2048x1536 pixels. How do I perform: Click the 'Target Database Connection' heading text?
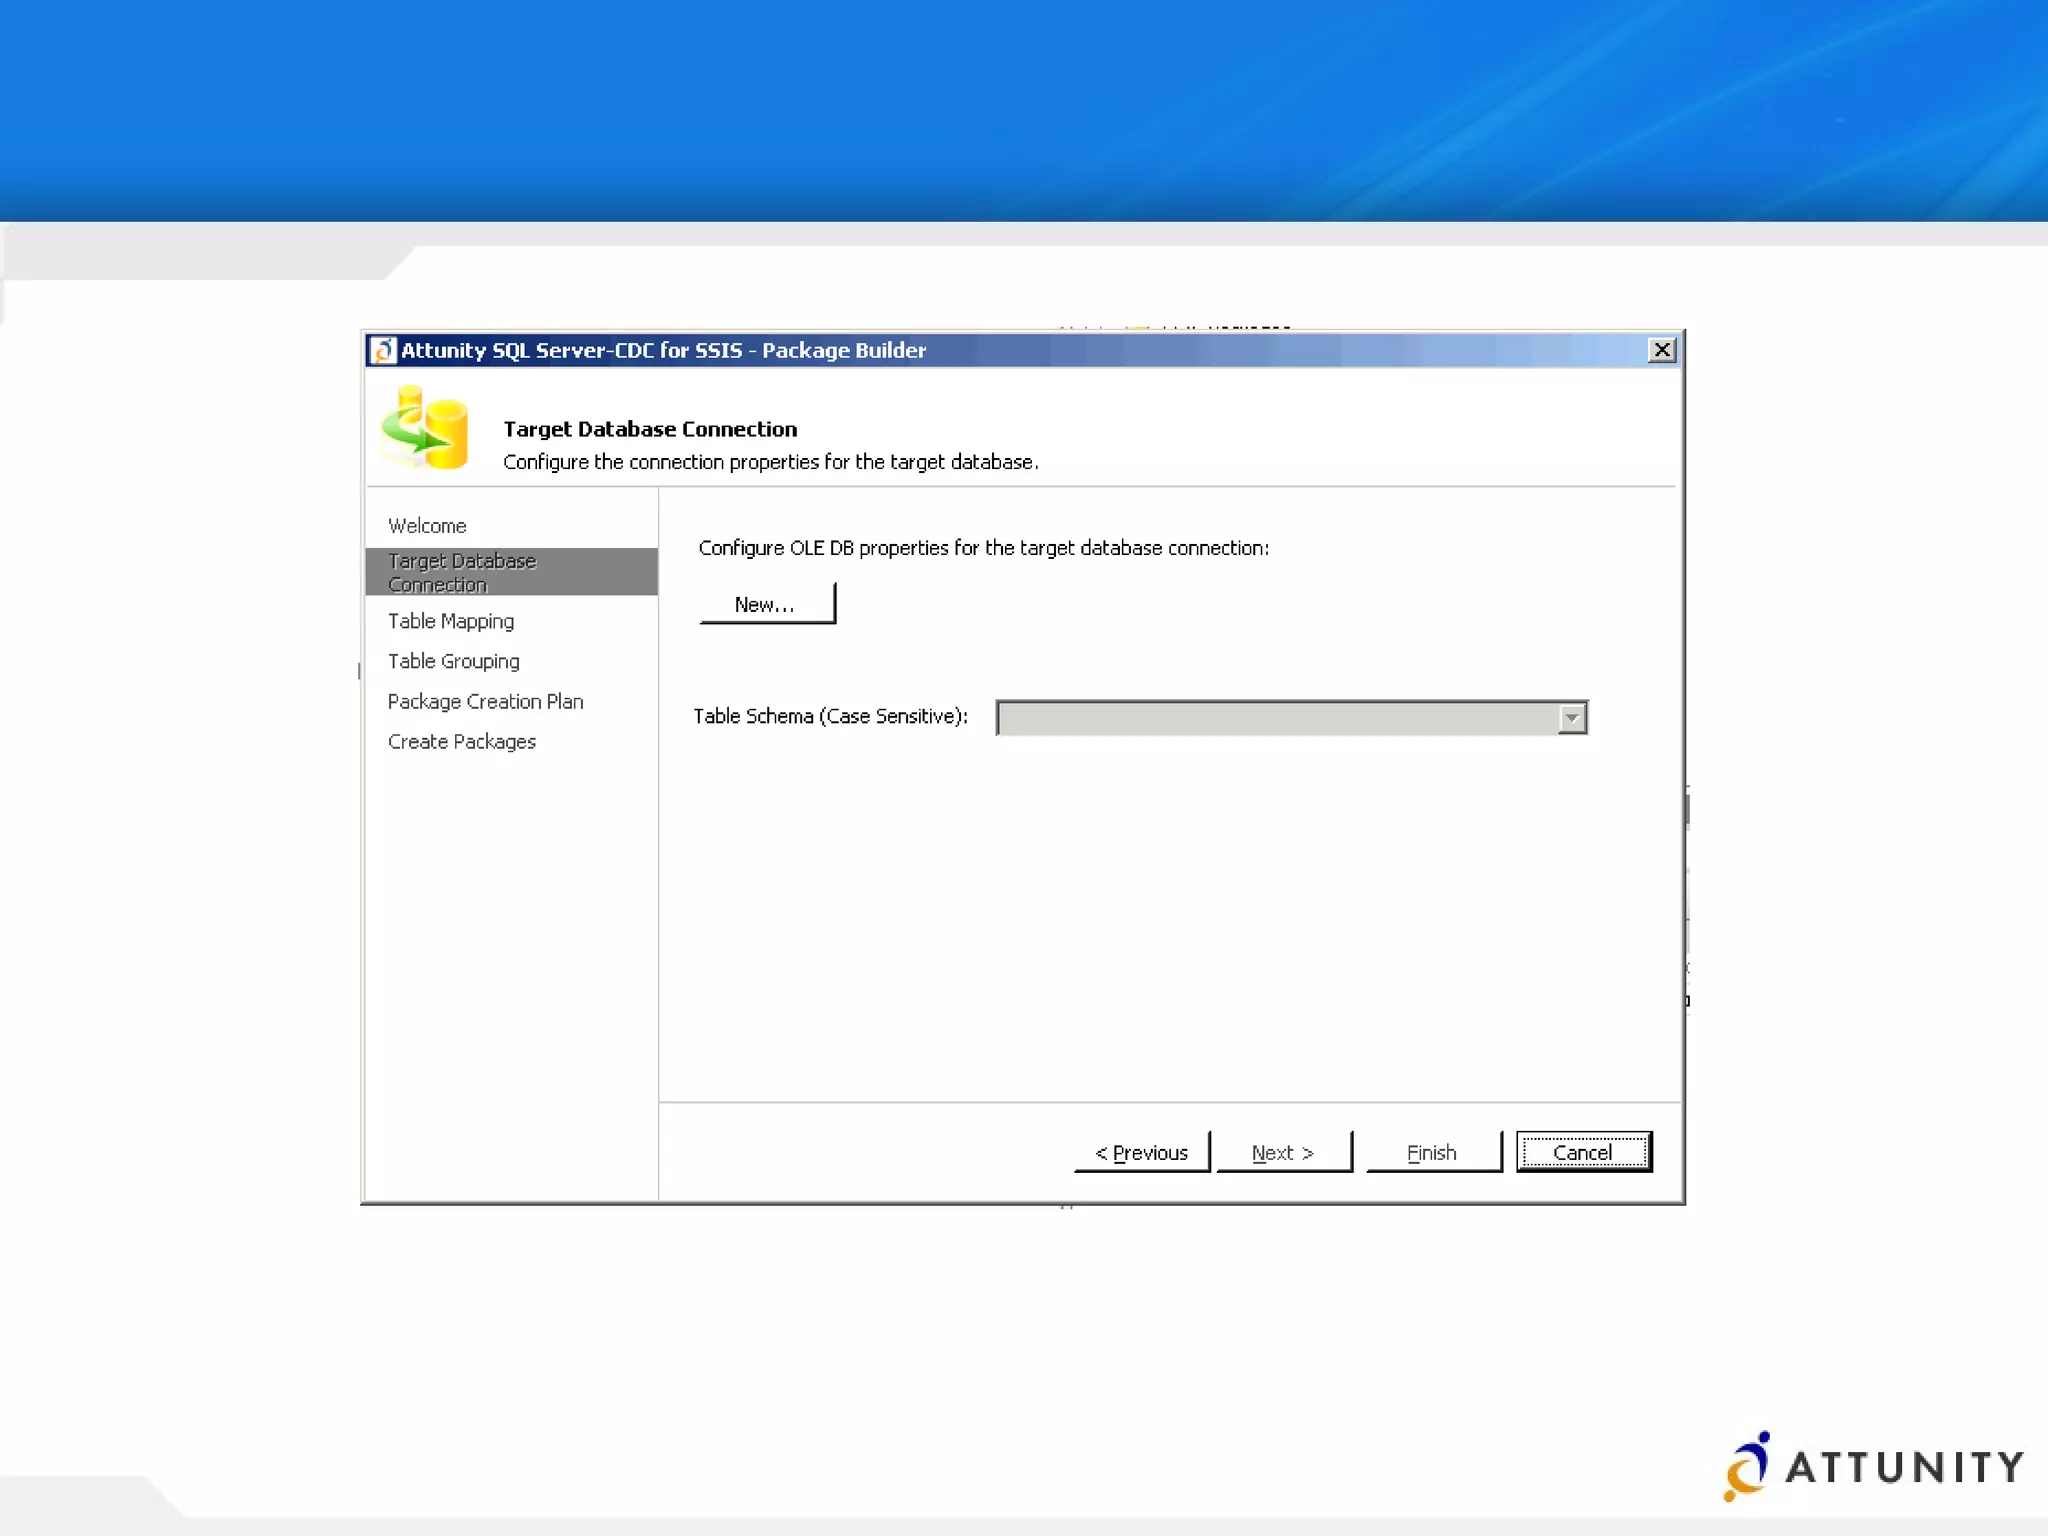(650, 429)
